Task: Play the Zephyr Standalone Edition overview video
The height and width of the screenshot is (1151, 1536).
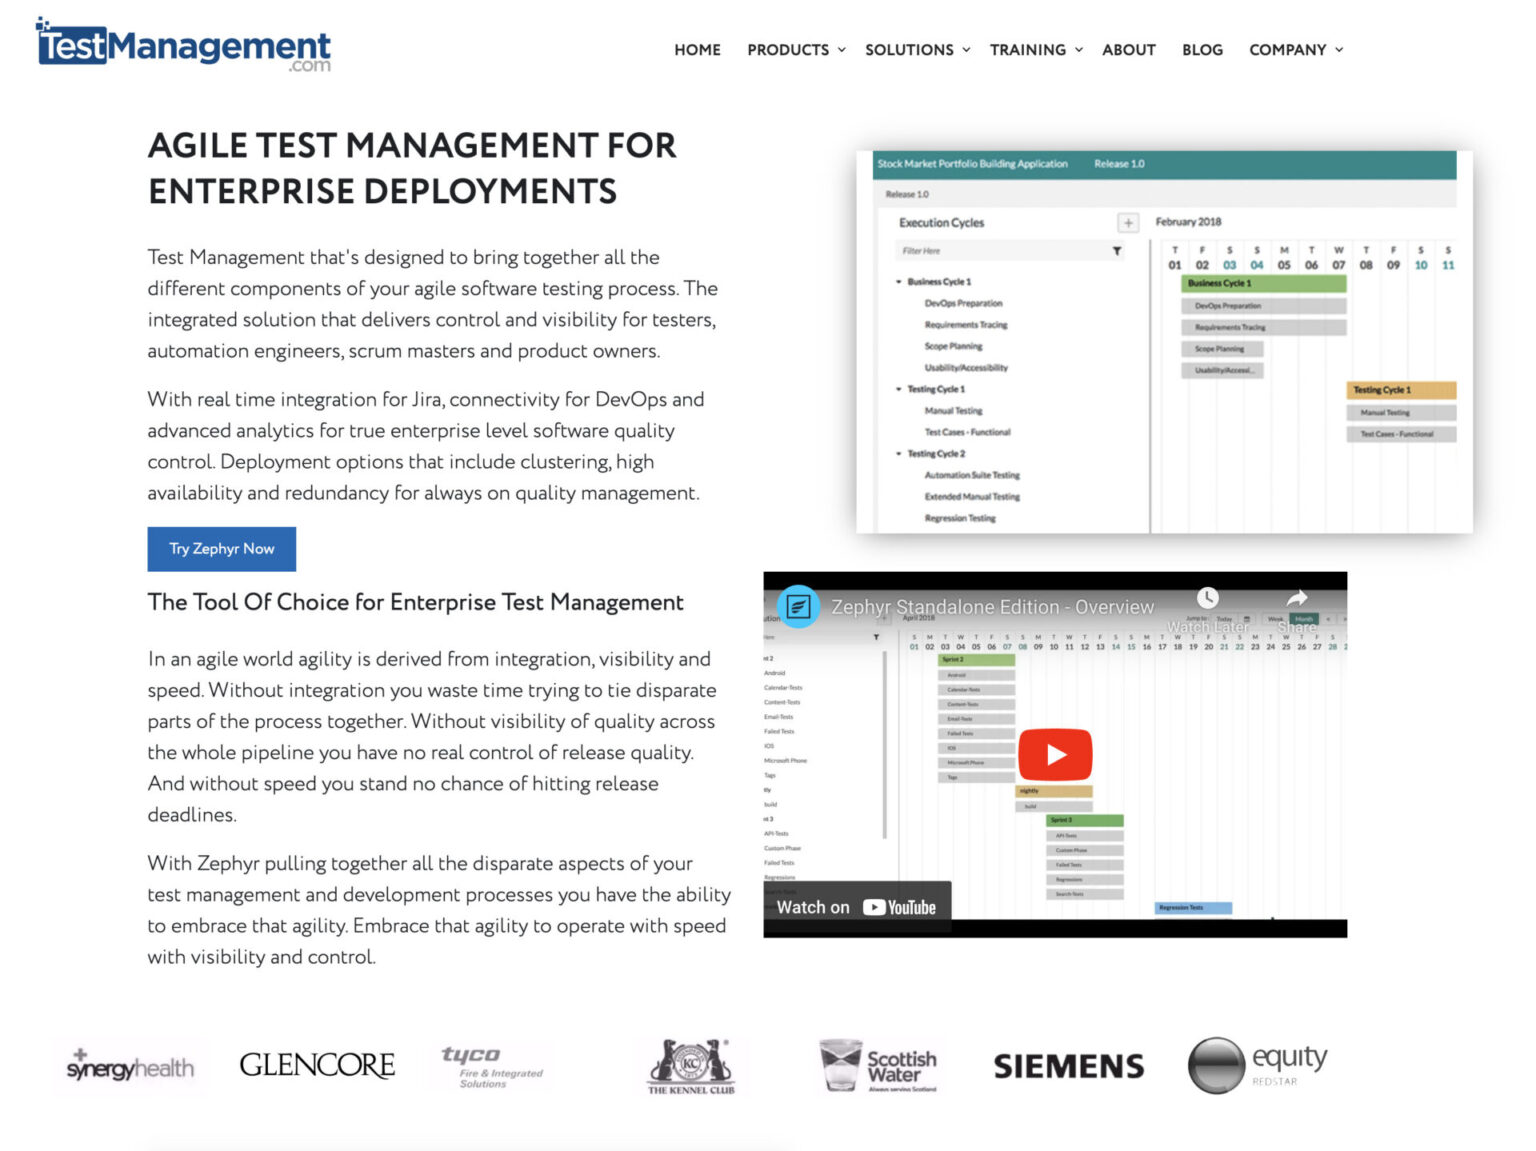Action: tap(1055, 754)
